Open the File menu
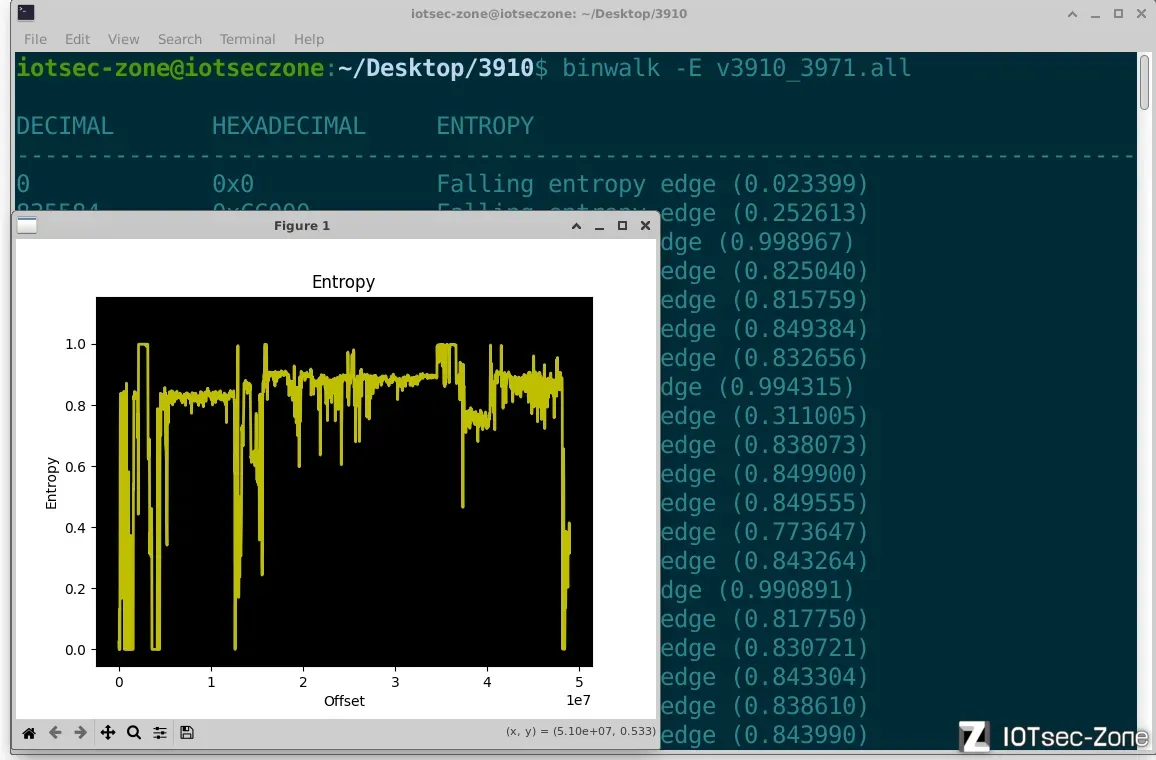This screenshot has height=760, width=1156. (x=35, y=39)
